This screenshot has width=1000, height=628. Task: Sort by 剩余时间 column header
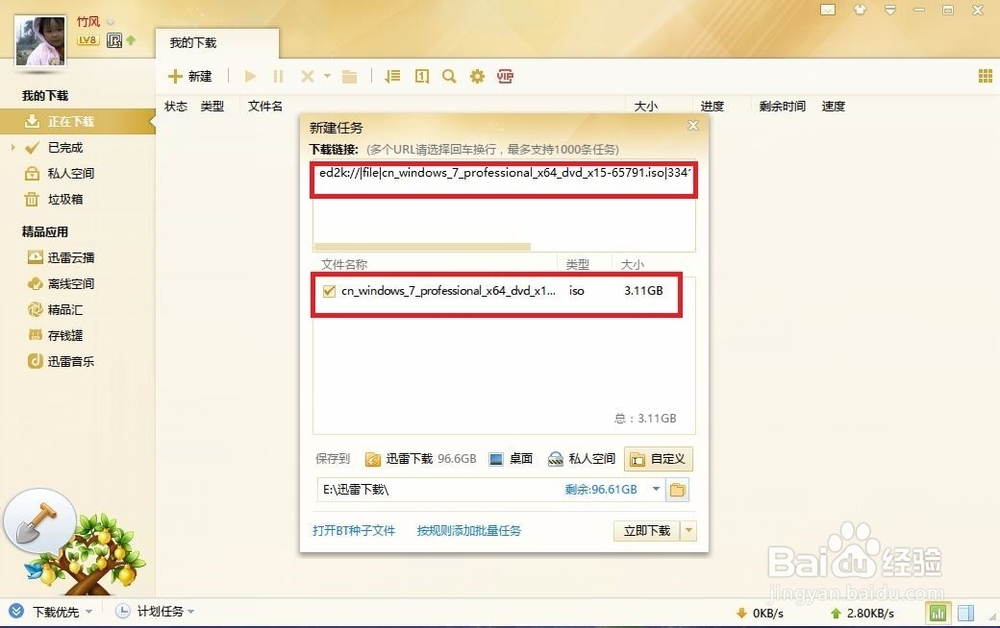click(x=782, y=106)
